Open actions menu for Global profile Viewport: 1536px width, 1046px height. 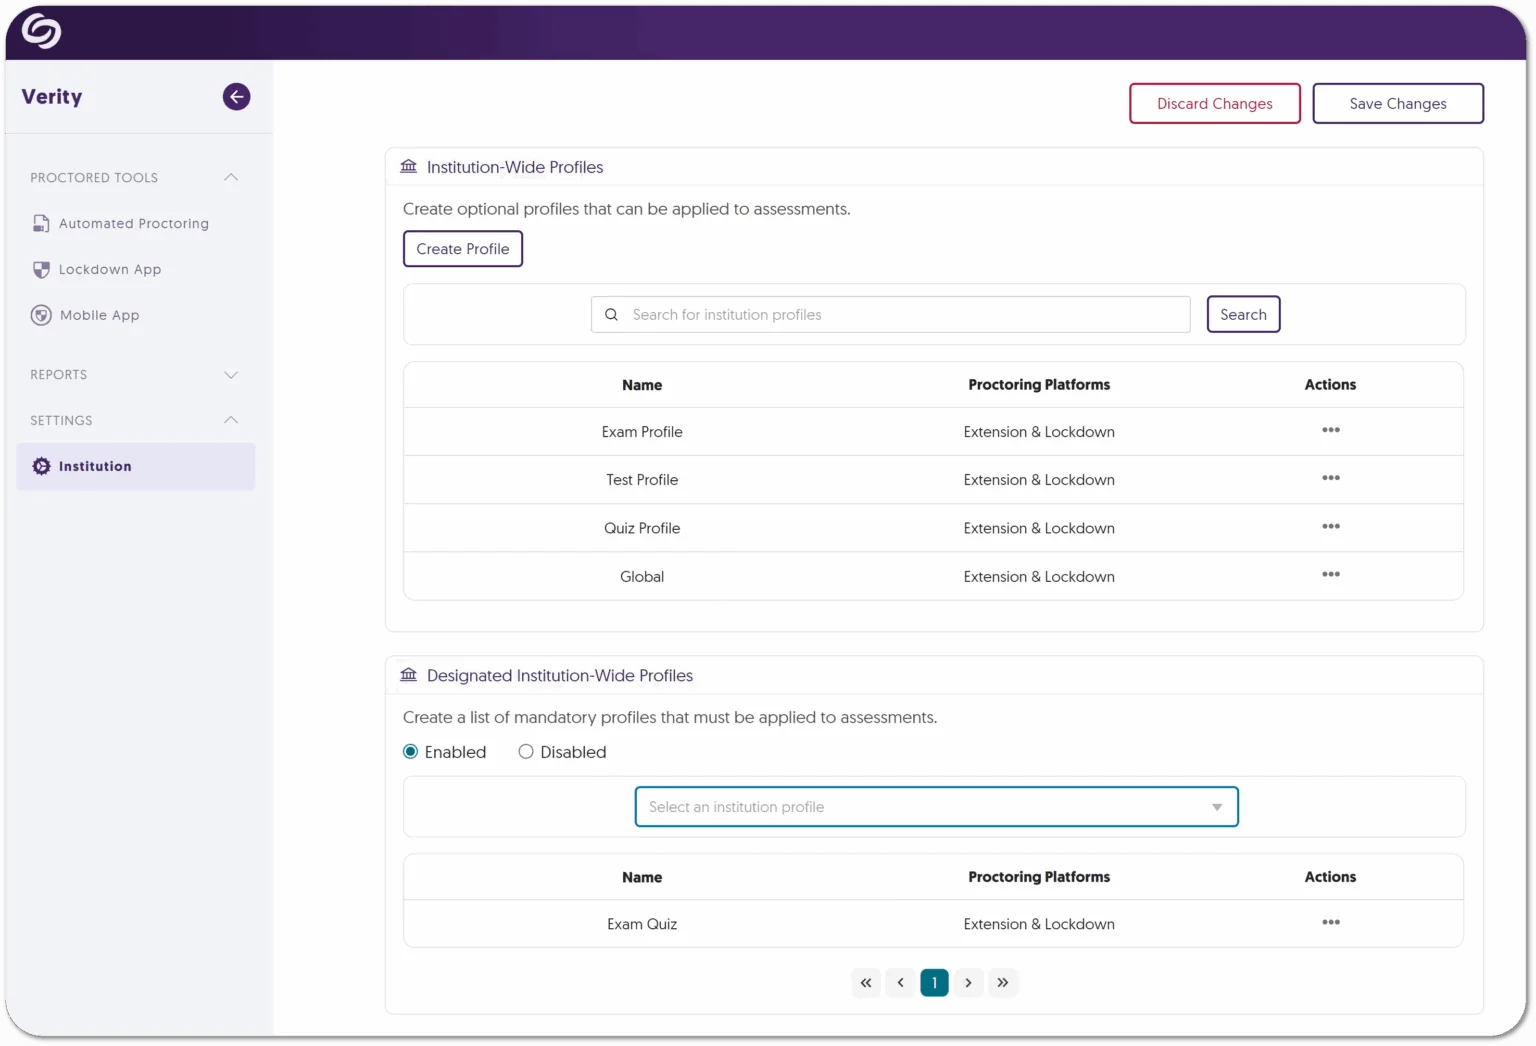pyautogui.click(x=1330, y=575)
